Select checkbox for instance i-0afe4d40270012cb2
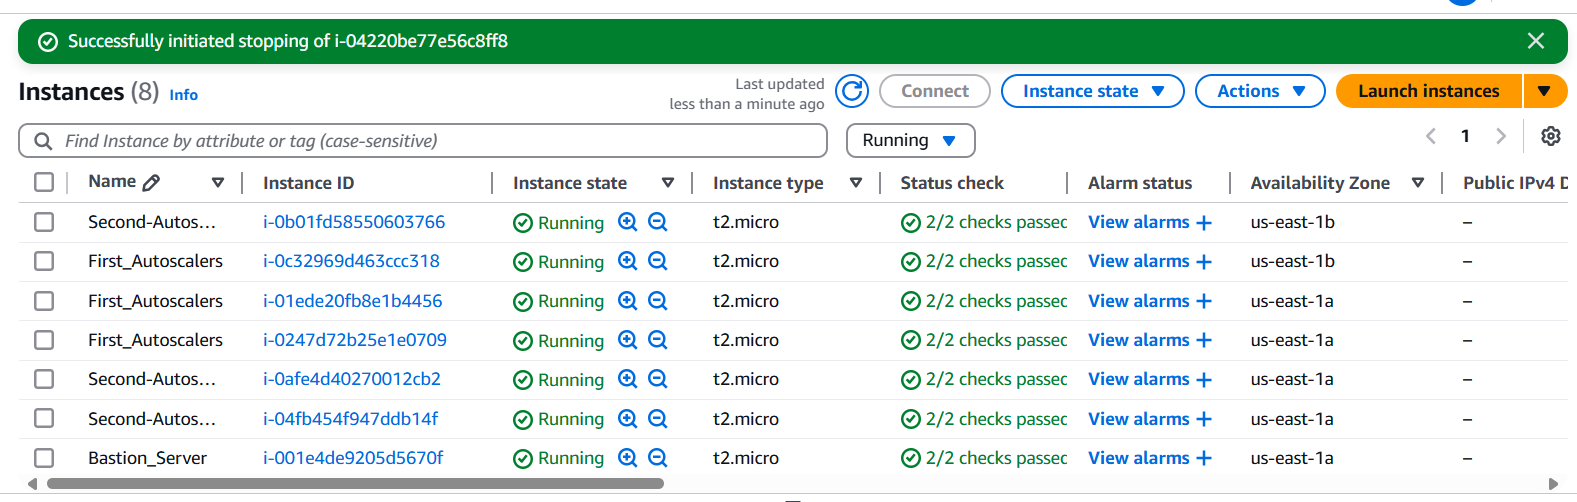 [x=44, y=379]
